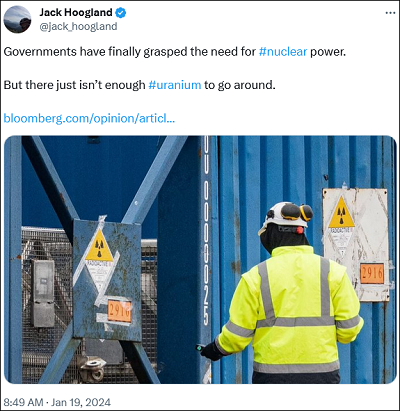Click the left yellow radioactive warning sign
The height and width of the screenshot is (411, 400).
pos(99,246)
